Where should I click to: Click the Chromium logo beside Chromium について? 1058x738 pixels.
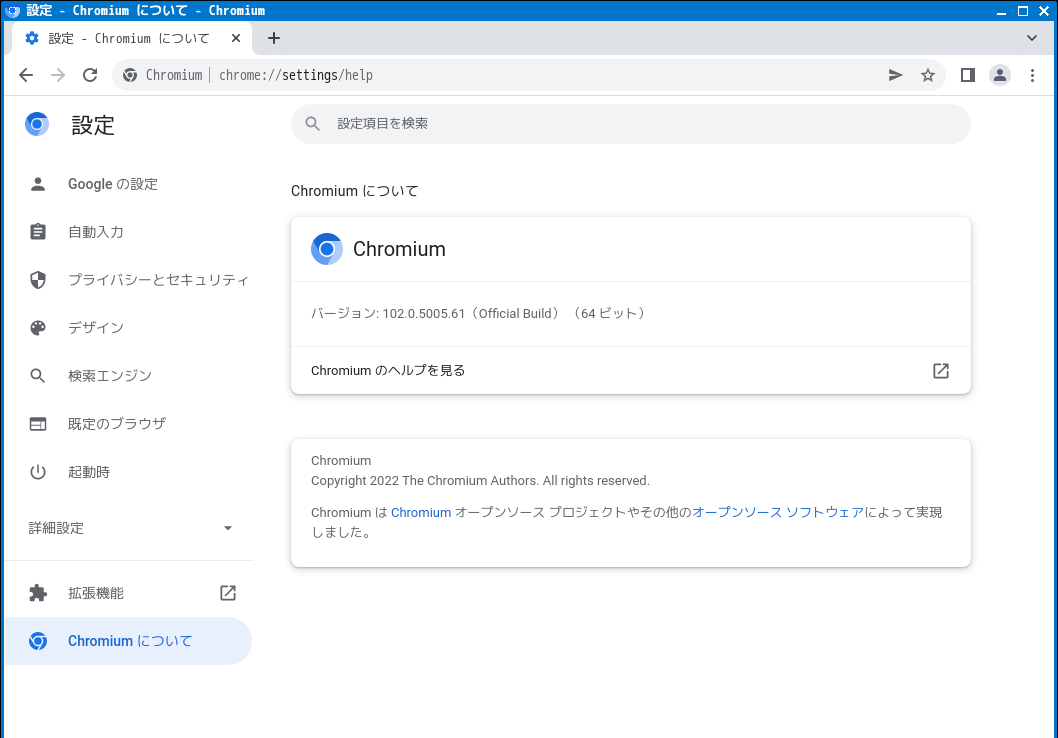(x=38, y=641)
